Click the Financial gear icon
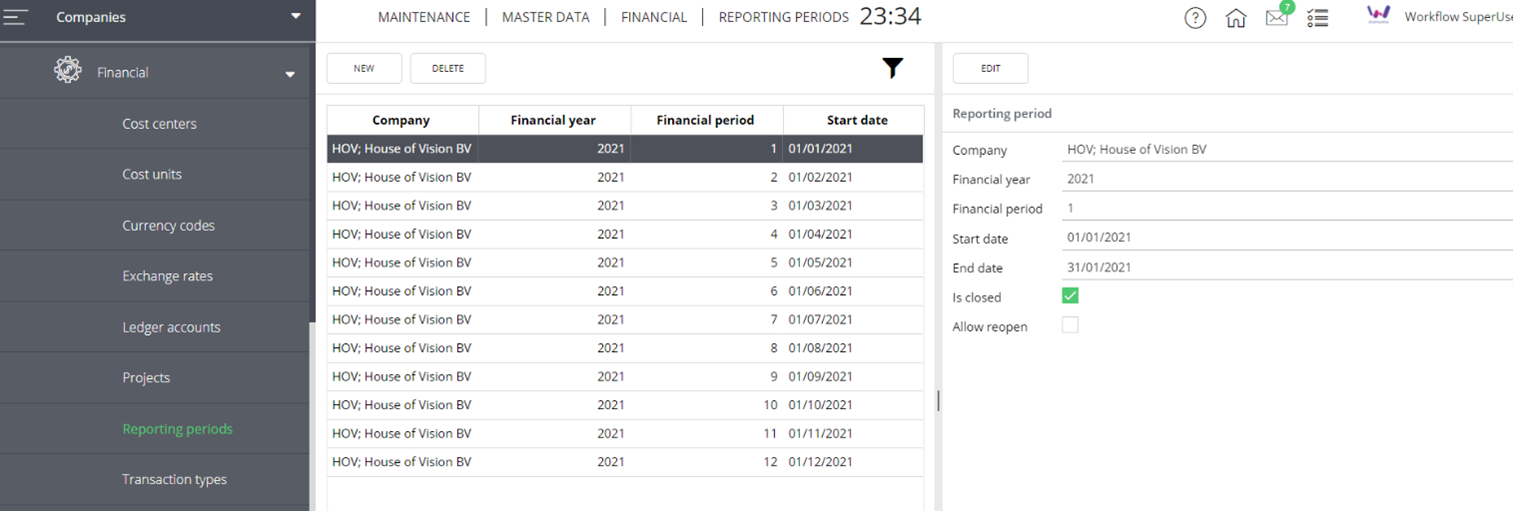The width and height of the screenshot is (1513, 511). coord(68,70)
